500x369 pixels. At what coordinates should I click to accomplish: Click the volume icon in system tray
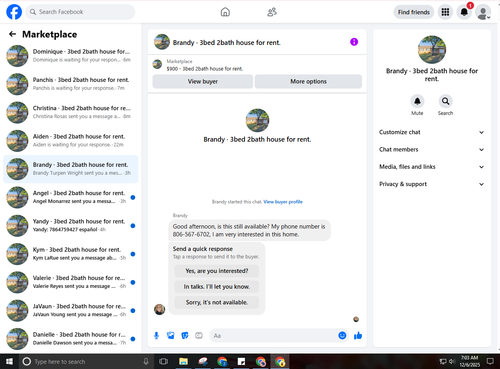point(452,361)
